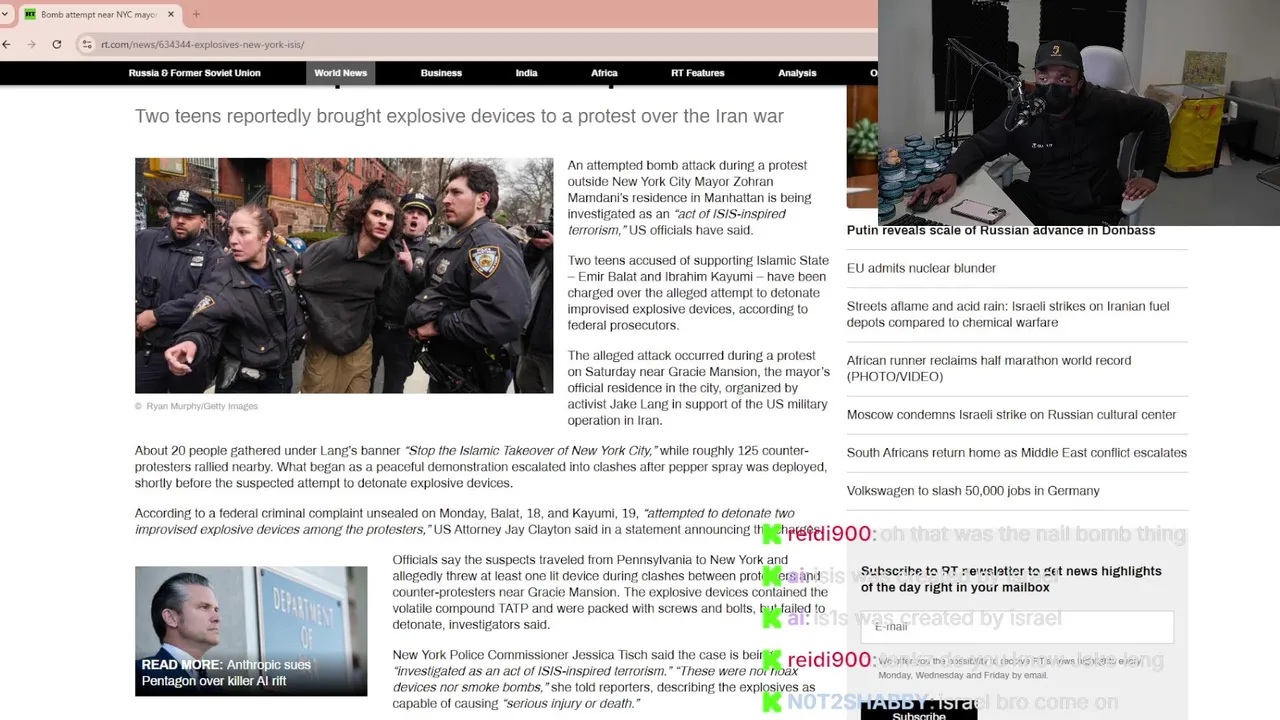Image resolution: width=1280 pixels, height=720 pixels.
Task: Open 'Streets aflame and acid rain' story
Action: [1007, 314]
